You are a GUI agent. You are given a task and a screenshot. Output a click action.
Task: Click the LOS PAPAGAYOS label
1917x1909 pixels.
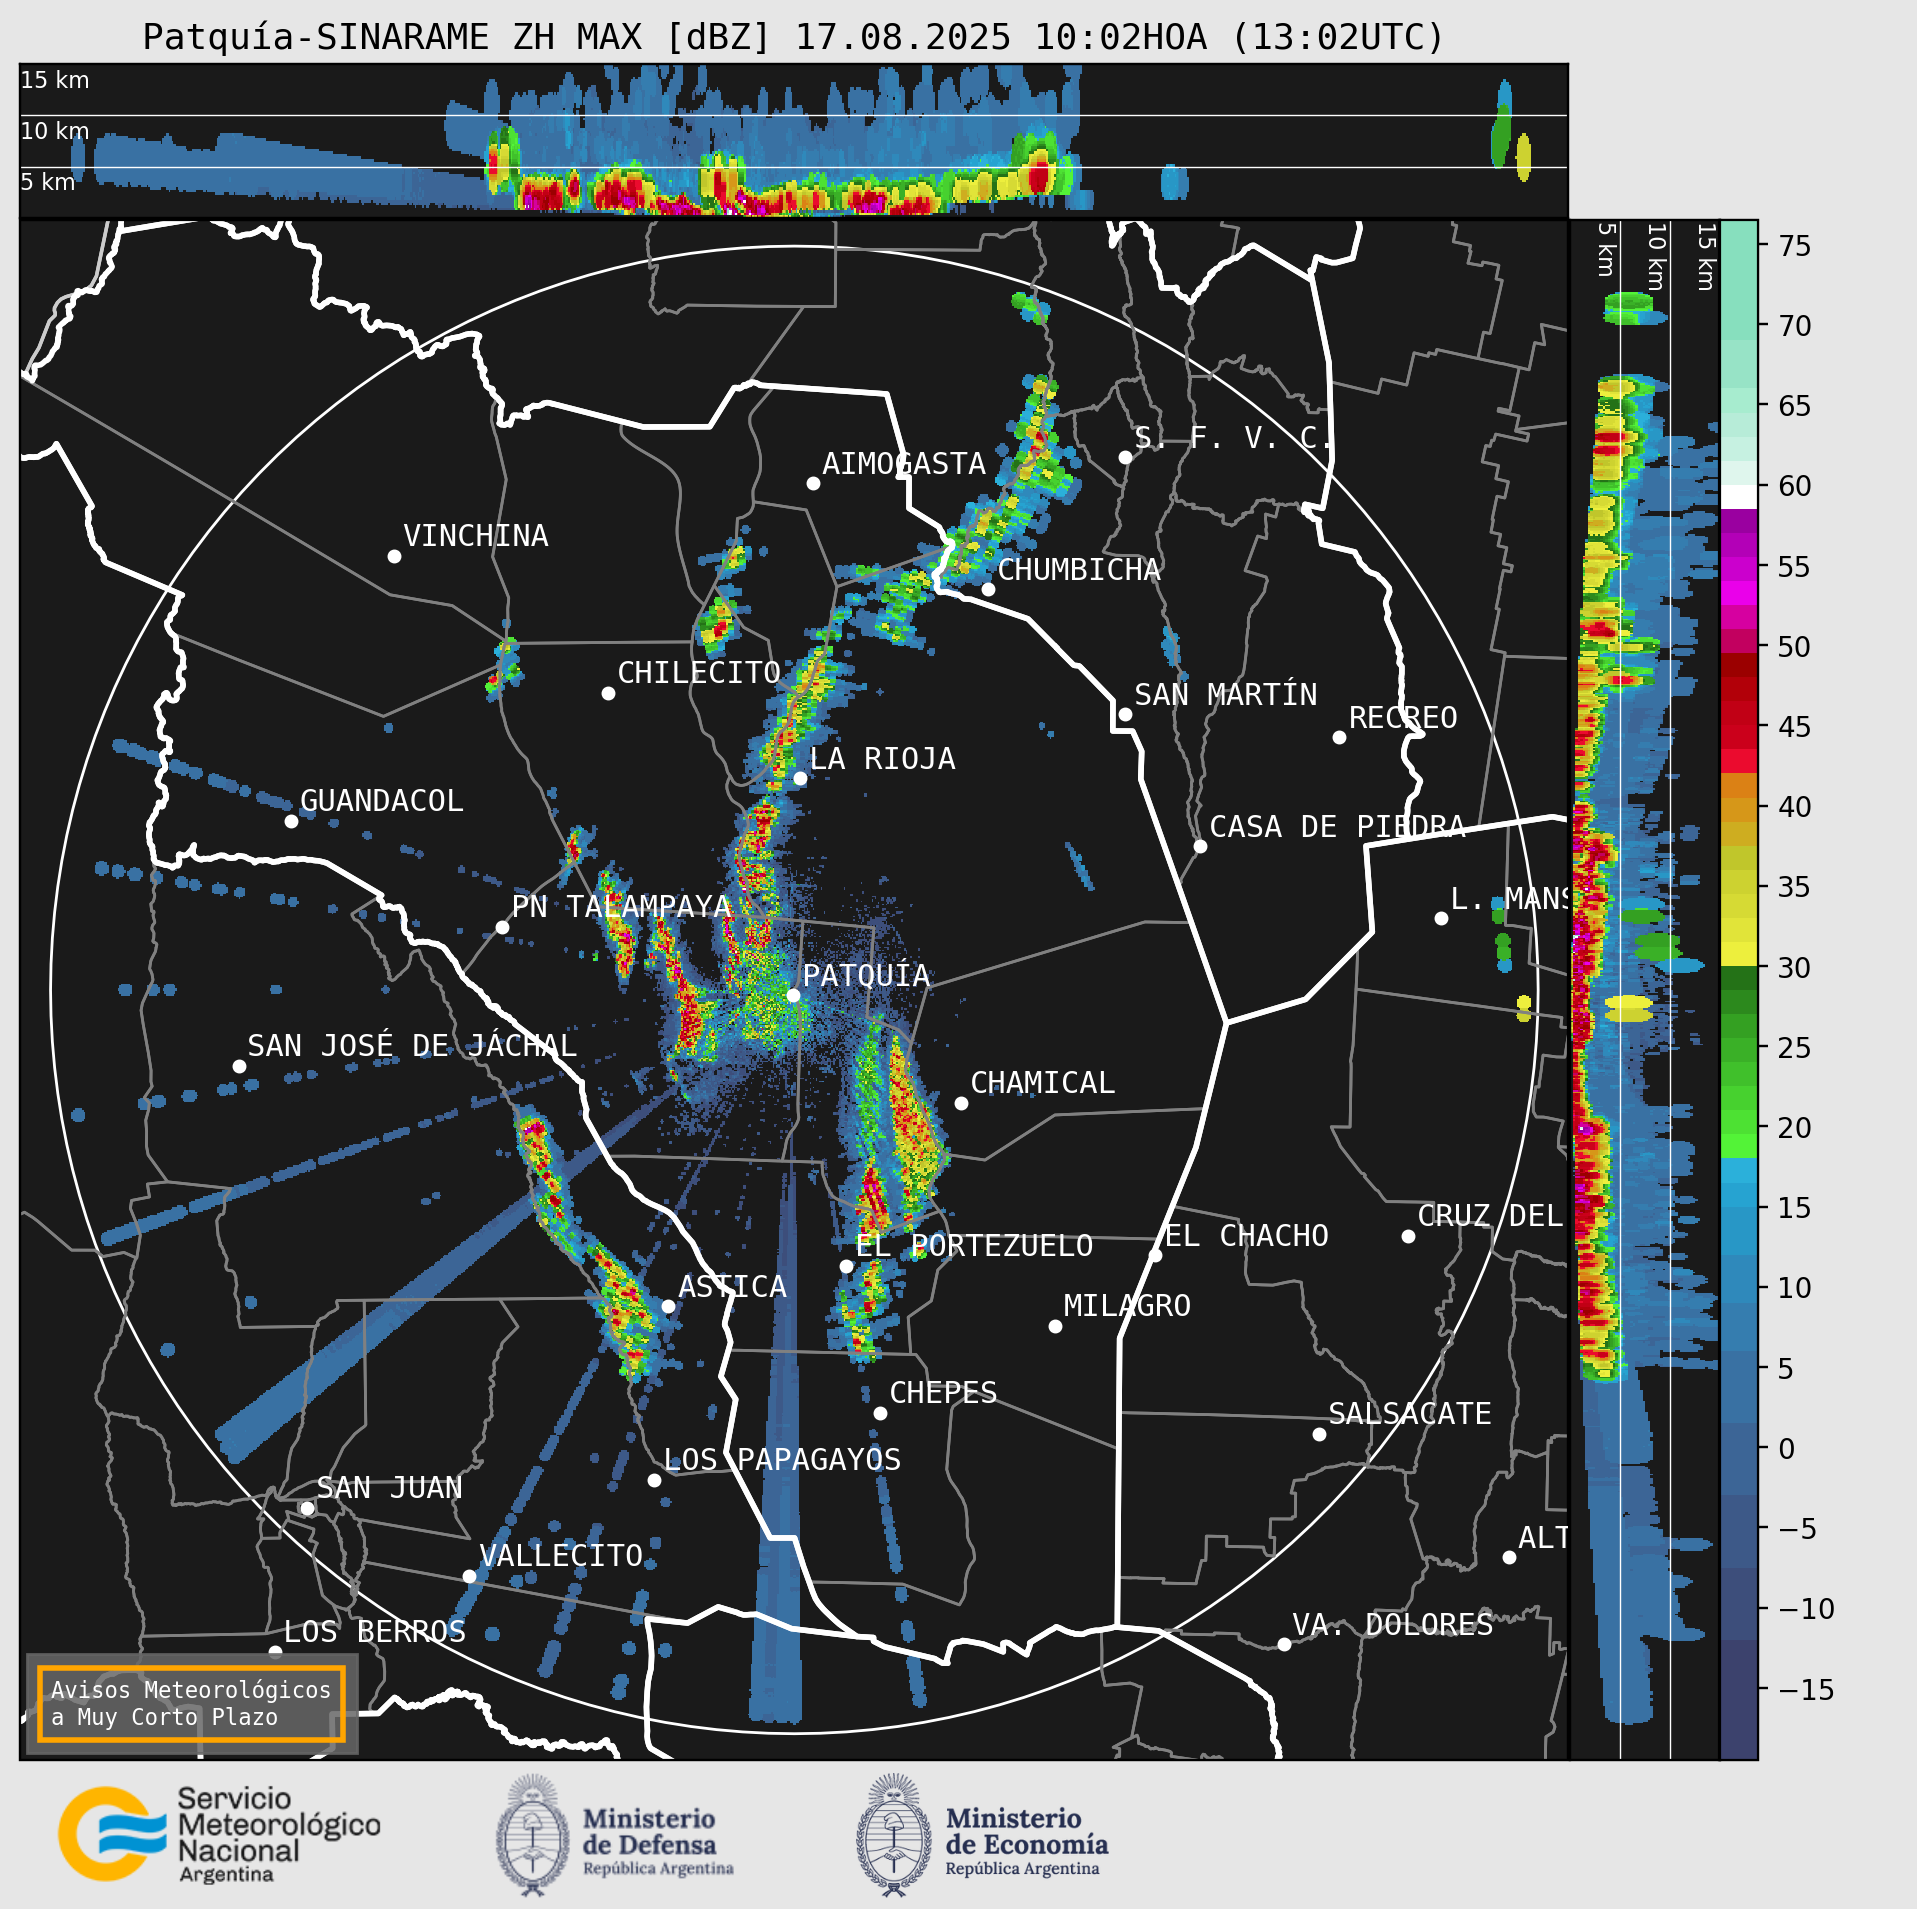(x=782, y=1460)
